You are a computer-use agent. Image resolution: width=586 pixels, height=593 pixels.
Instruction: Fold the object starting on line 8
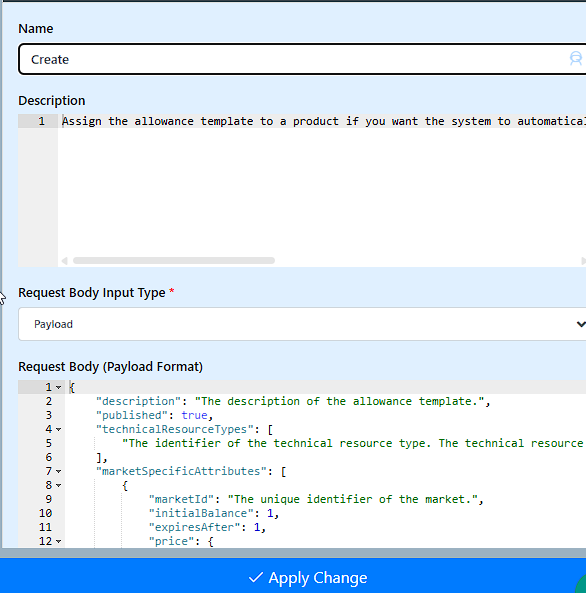click(59, 485)
